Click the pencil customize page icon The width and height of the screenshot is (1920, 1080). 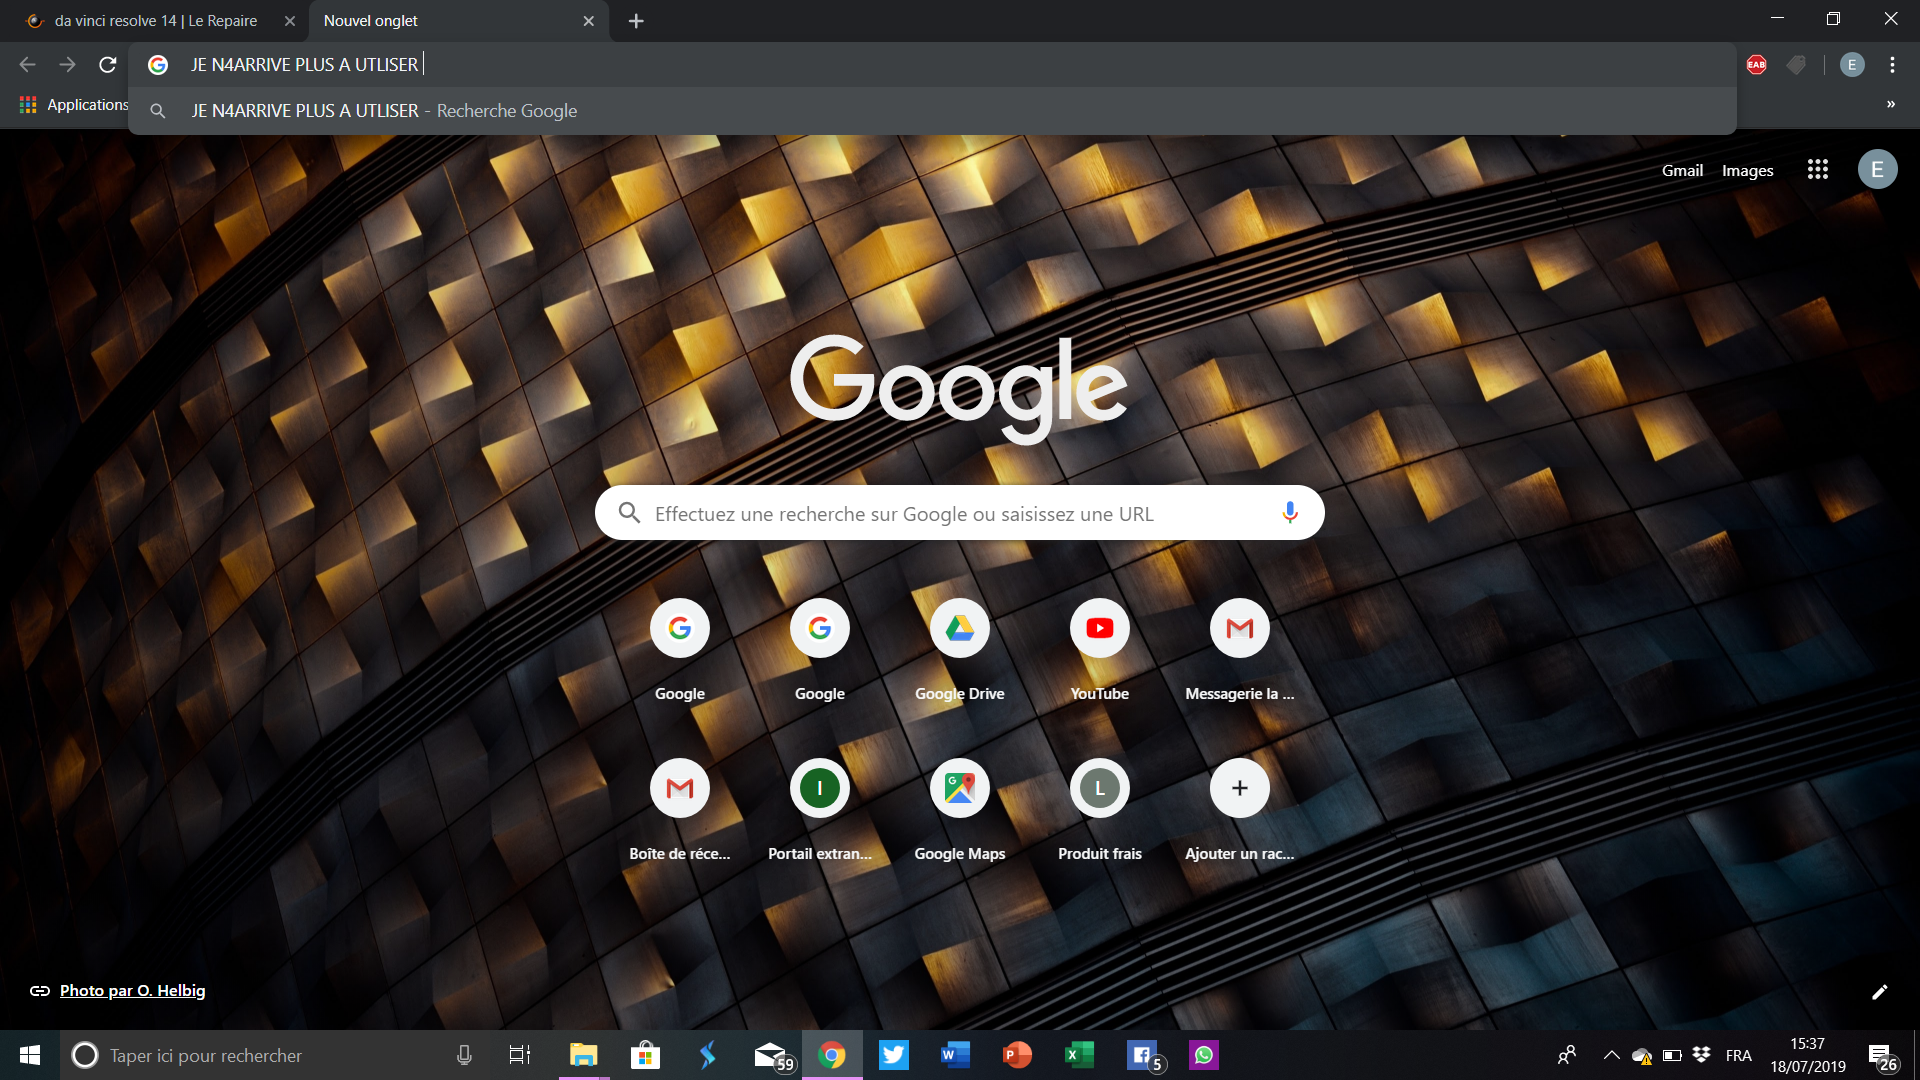(1880, 992)
